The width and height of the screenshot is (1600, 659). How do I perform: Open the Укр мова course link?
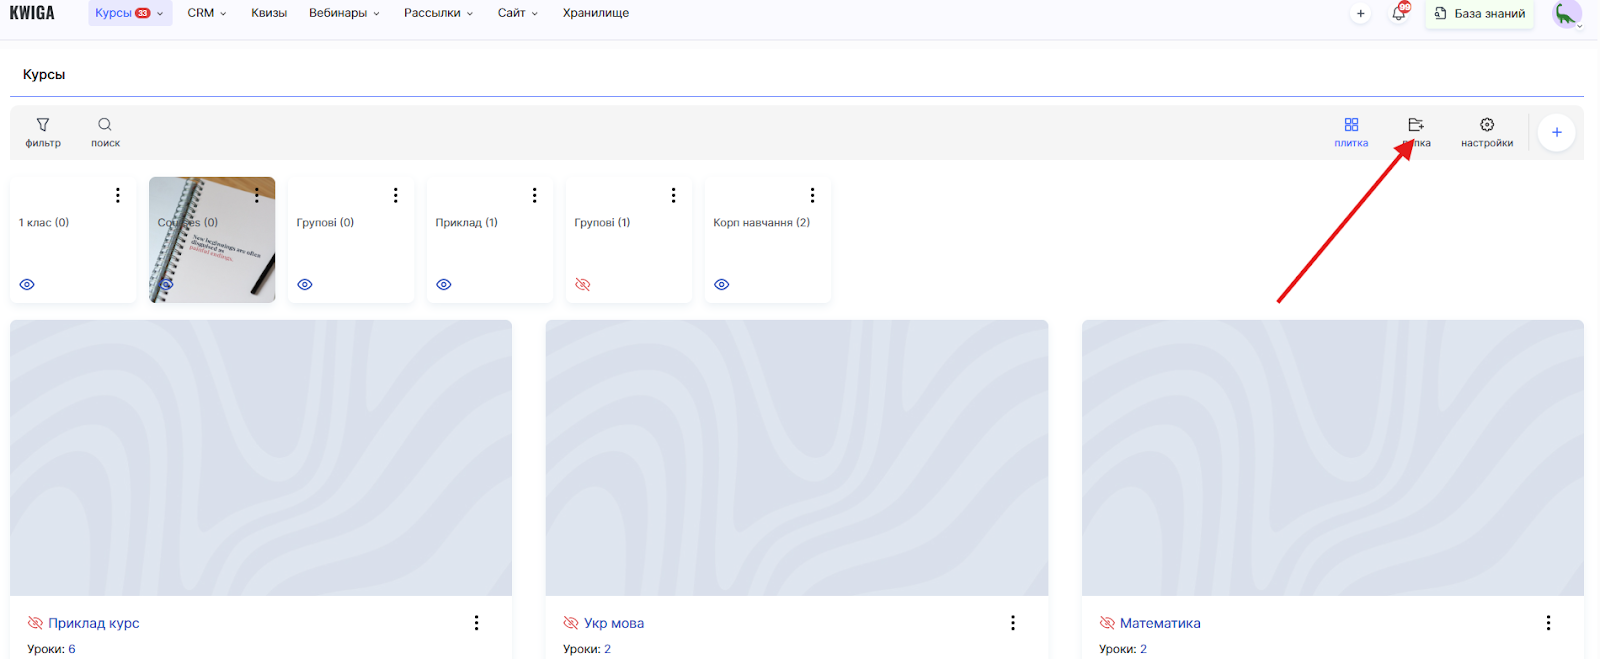point(613,623)
